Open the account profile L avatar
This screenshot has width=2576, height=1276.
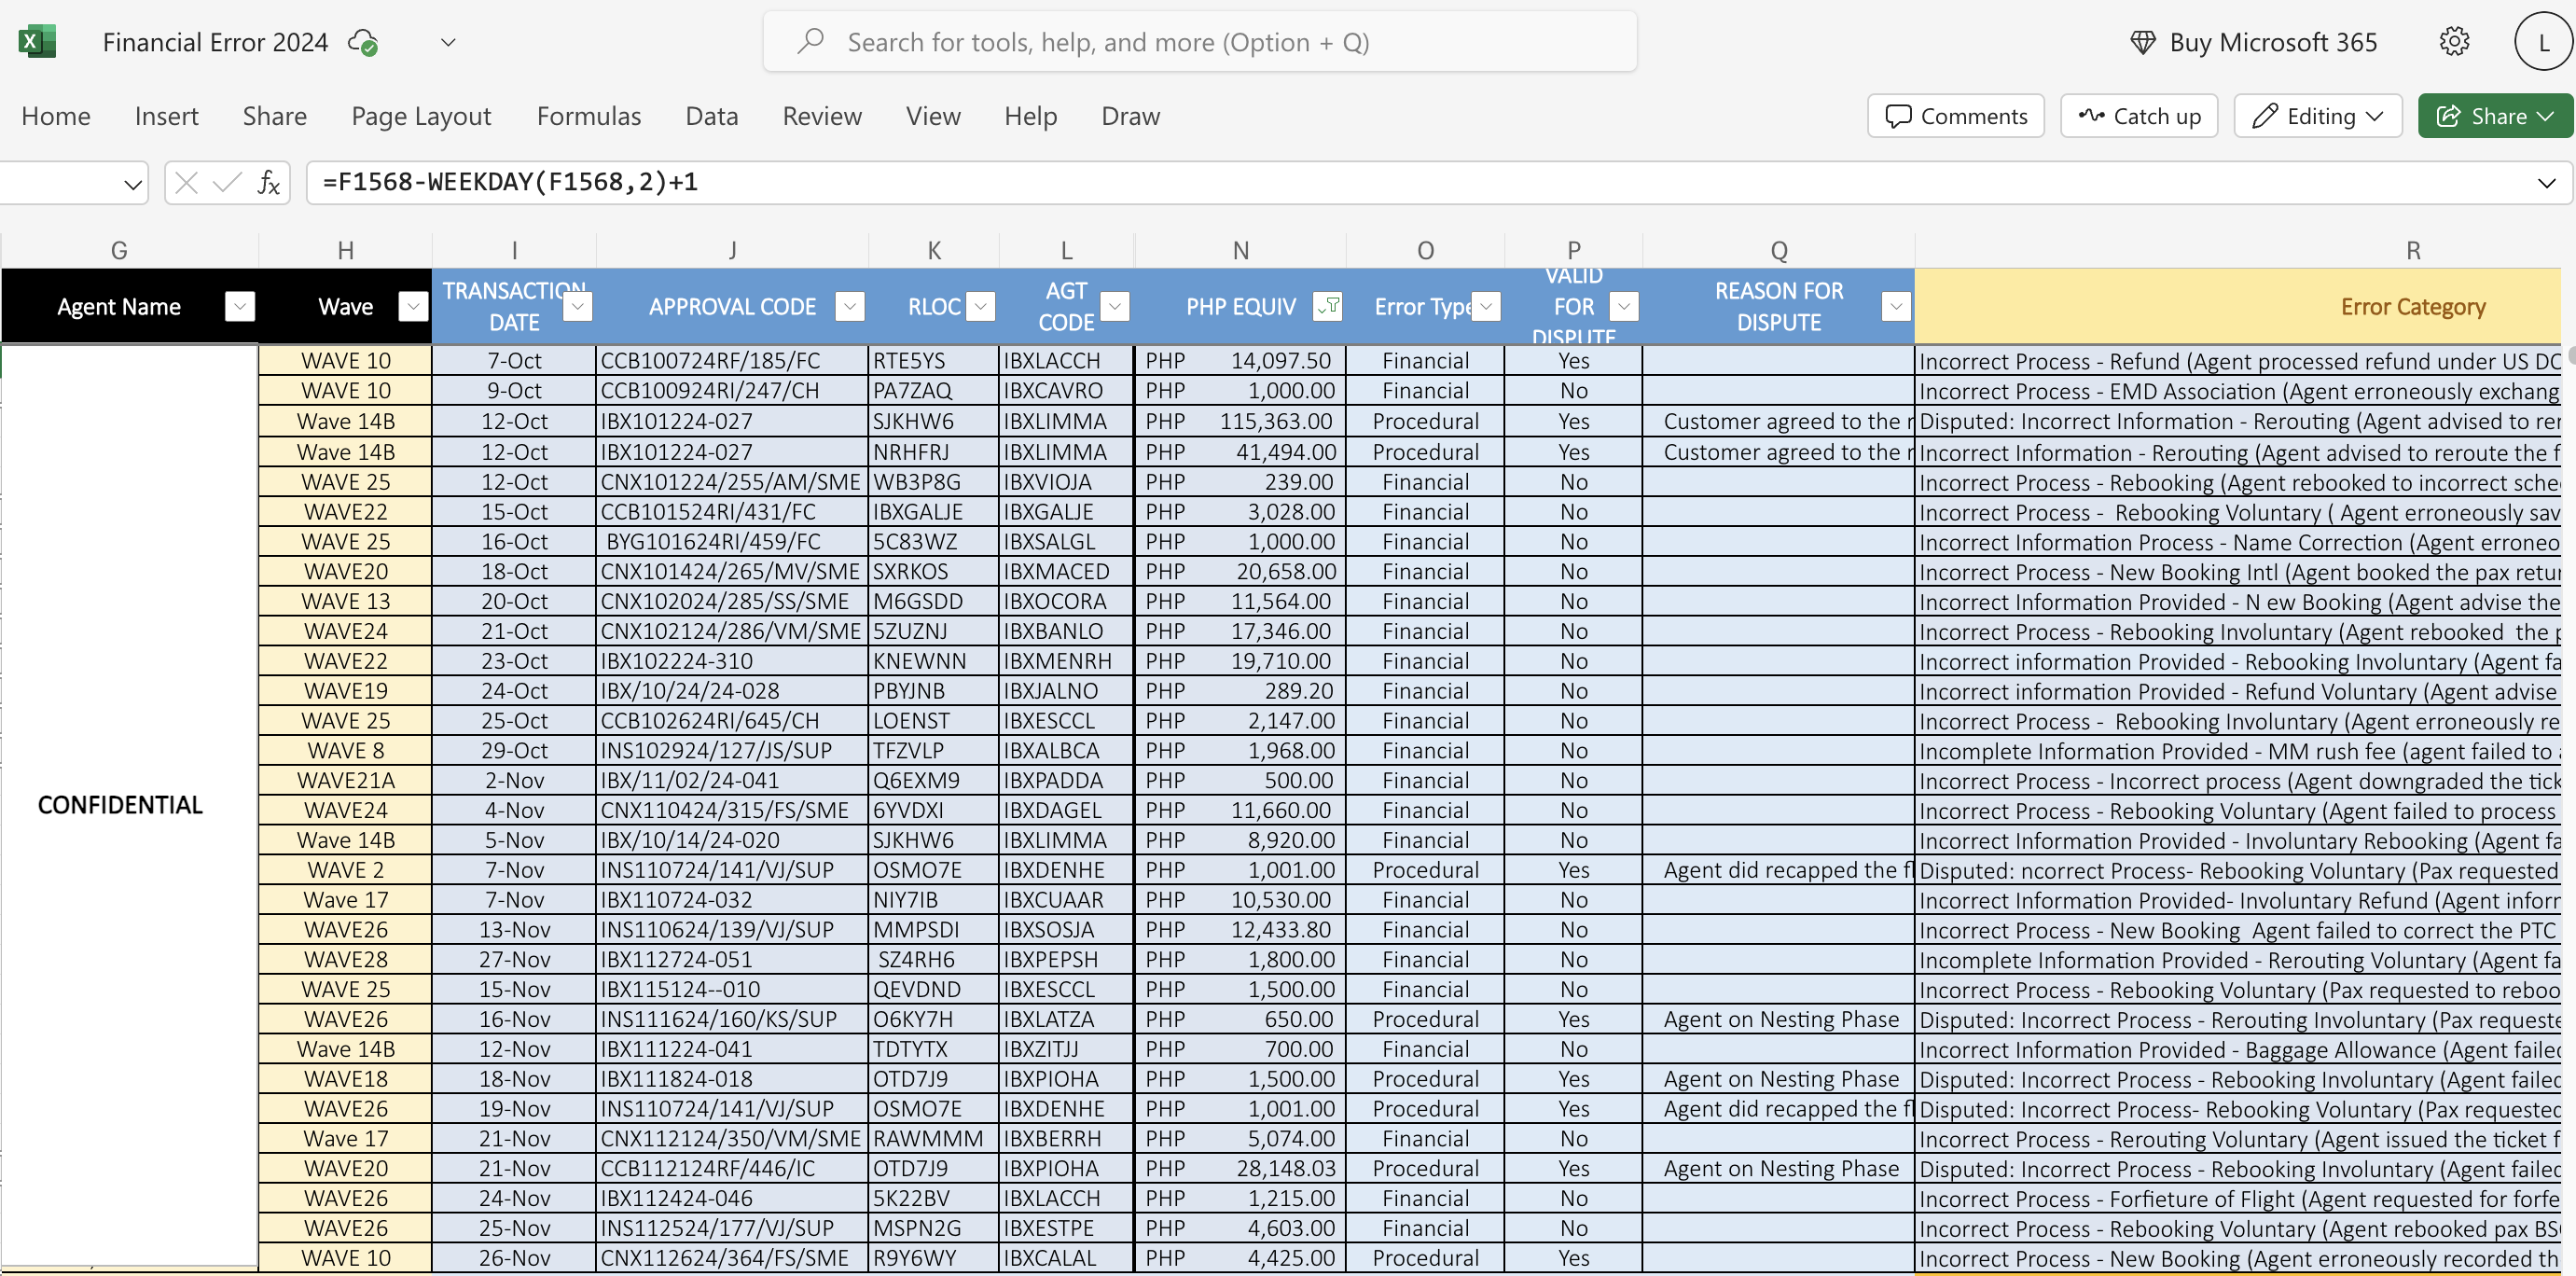pos(2542,42)
